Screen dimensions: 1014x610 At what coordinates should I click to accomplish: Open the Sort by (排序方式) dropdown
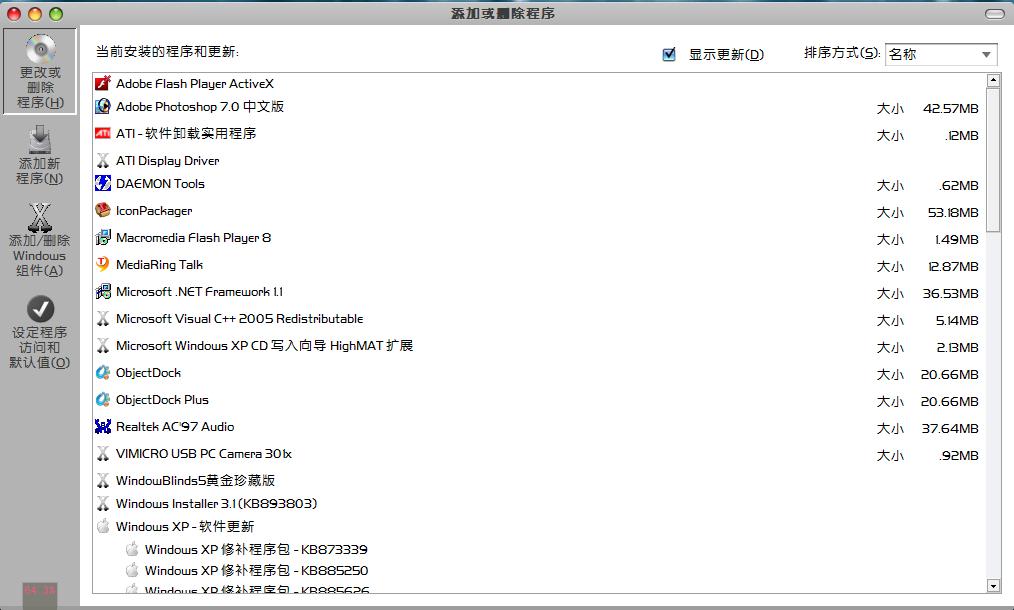click(941, 54)
